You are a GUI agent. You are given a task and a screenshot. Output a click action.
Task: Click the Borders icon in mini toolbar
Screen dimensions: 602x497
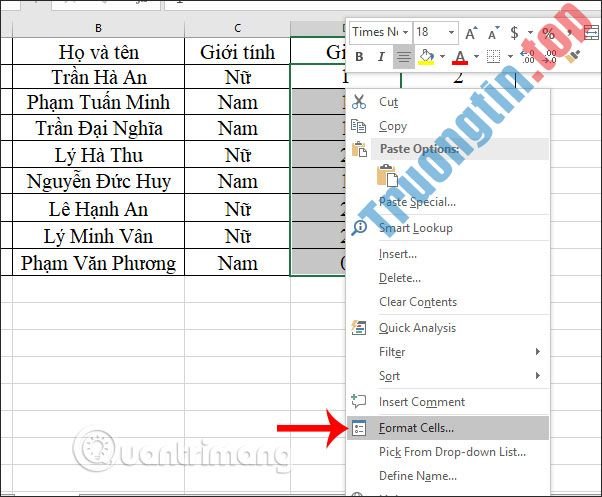click(494, 57)
